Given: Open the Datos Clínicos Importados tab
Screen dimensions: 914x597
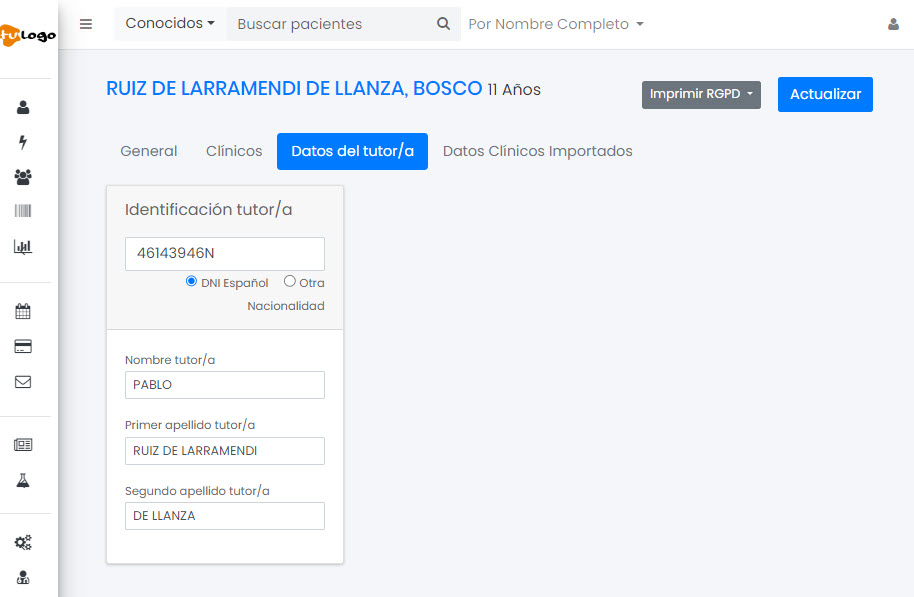Looking at the screenshot, I should tap(537, 151).
